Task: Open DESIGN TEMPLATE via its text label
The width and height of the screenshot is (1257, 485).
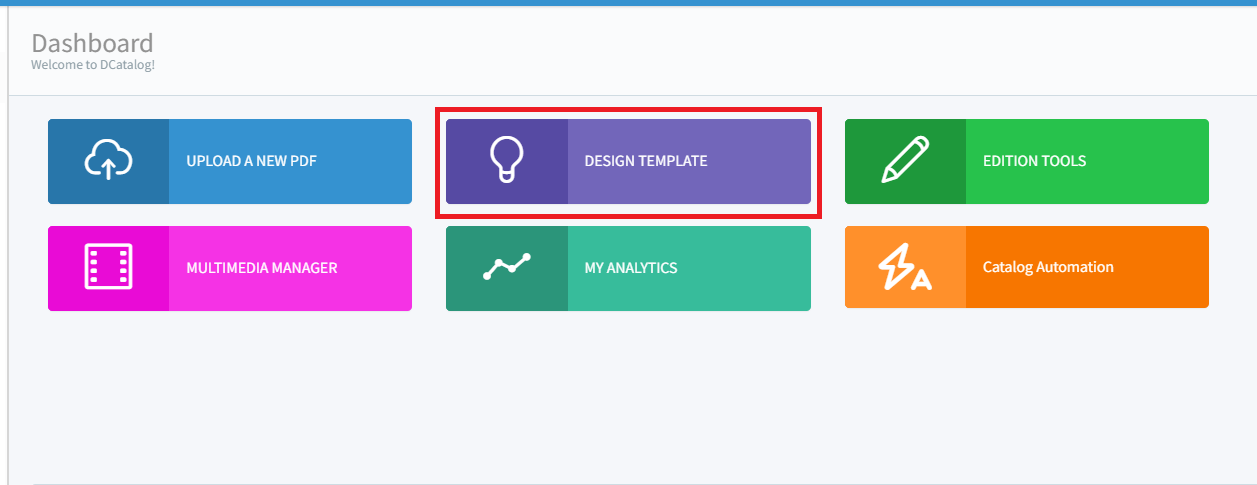Action: [x=645, y=161]
